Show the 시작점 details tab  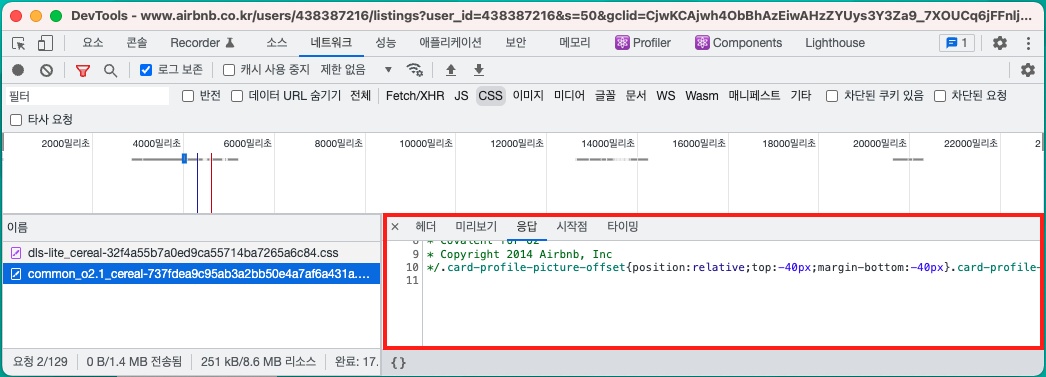pyautogui.click(x=572, y=227)
